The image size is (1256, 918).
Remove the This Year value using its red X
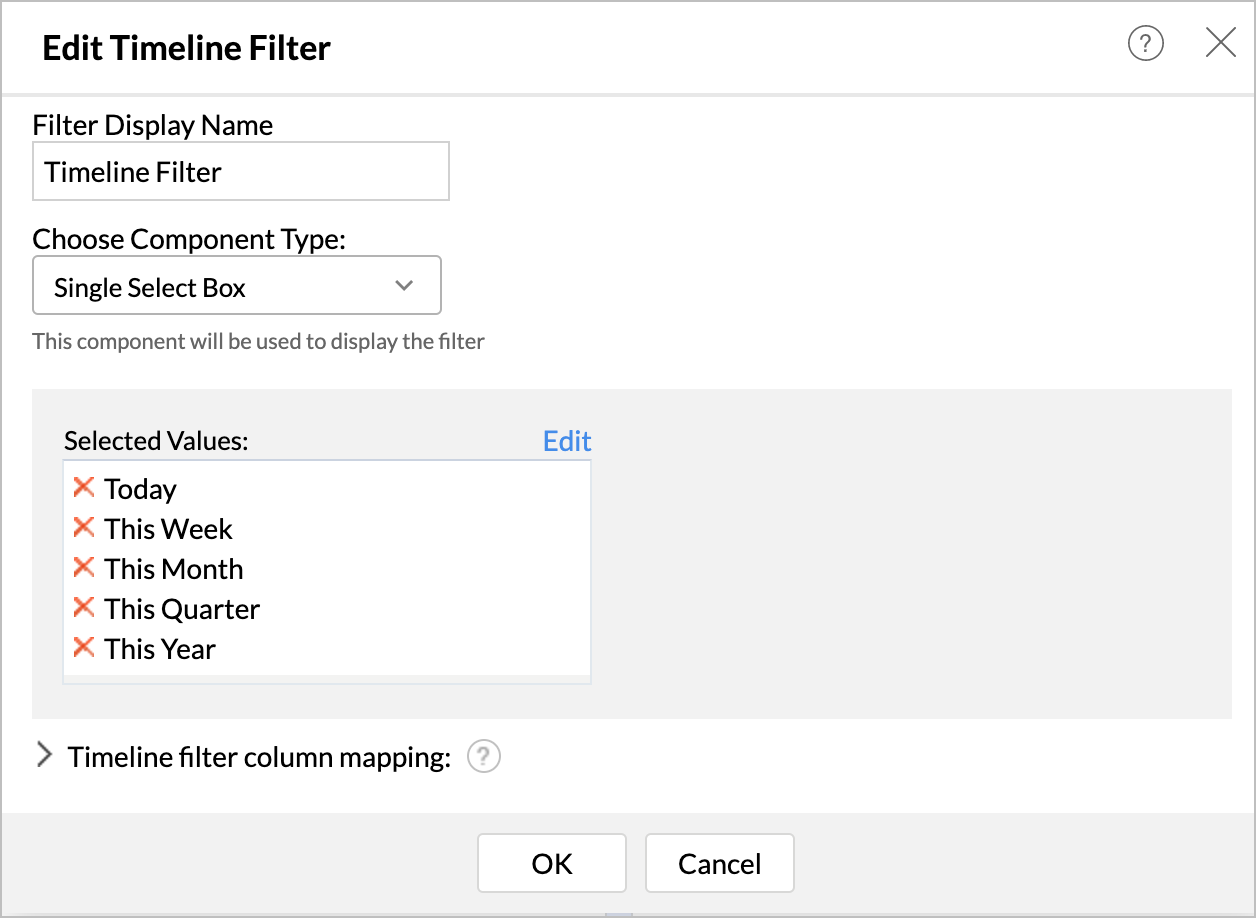point(82,647)
